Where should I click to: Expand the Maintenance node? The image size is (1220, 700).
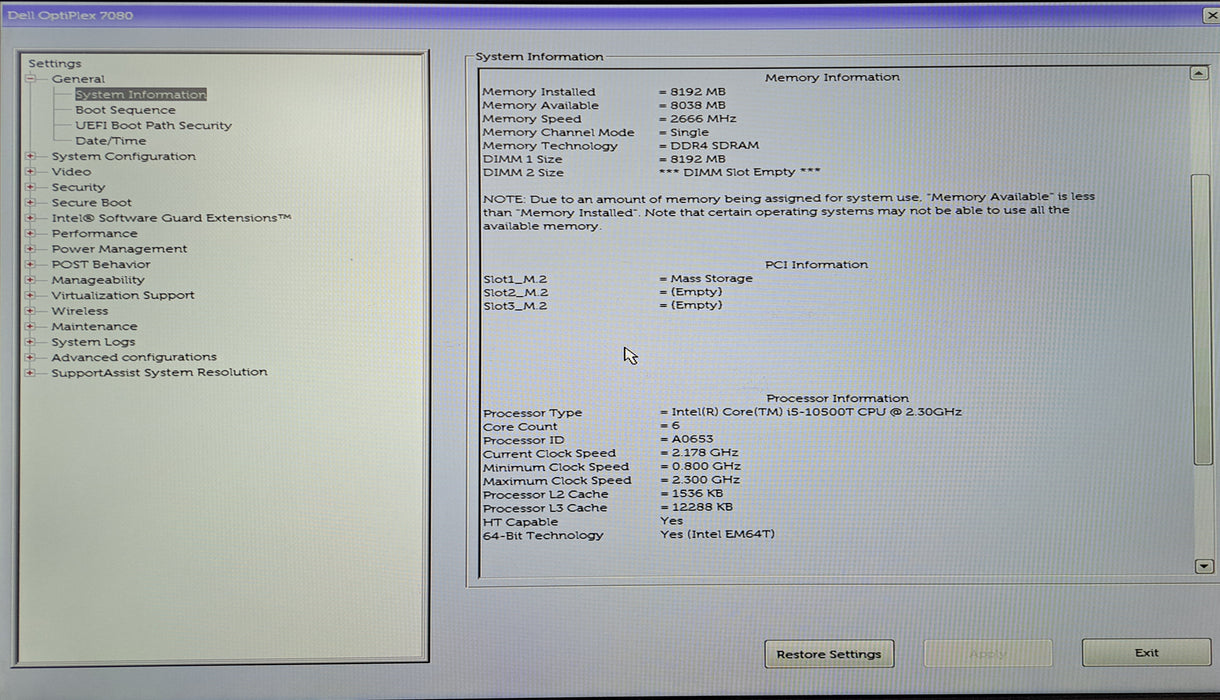point(31,327)
